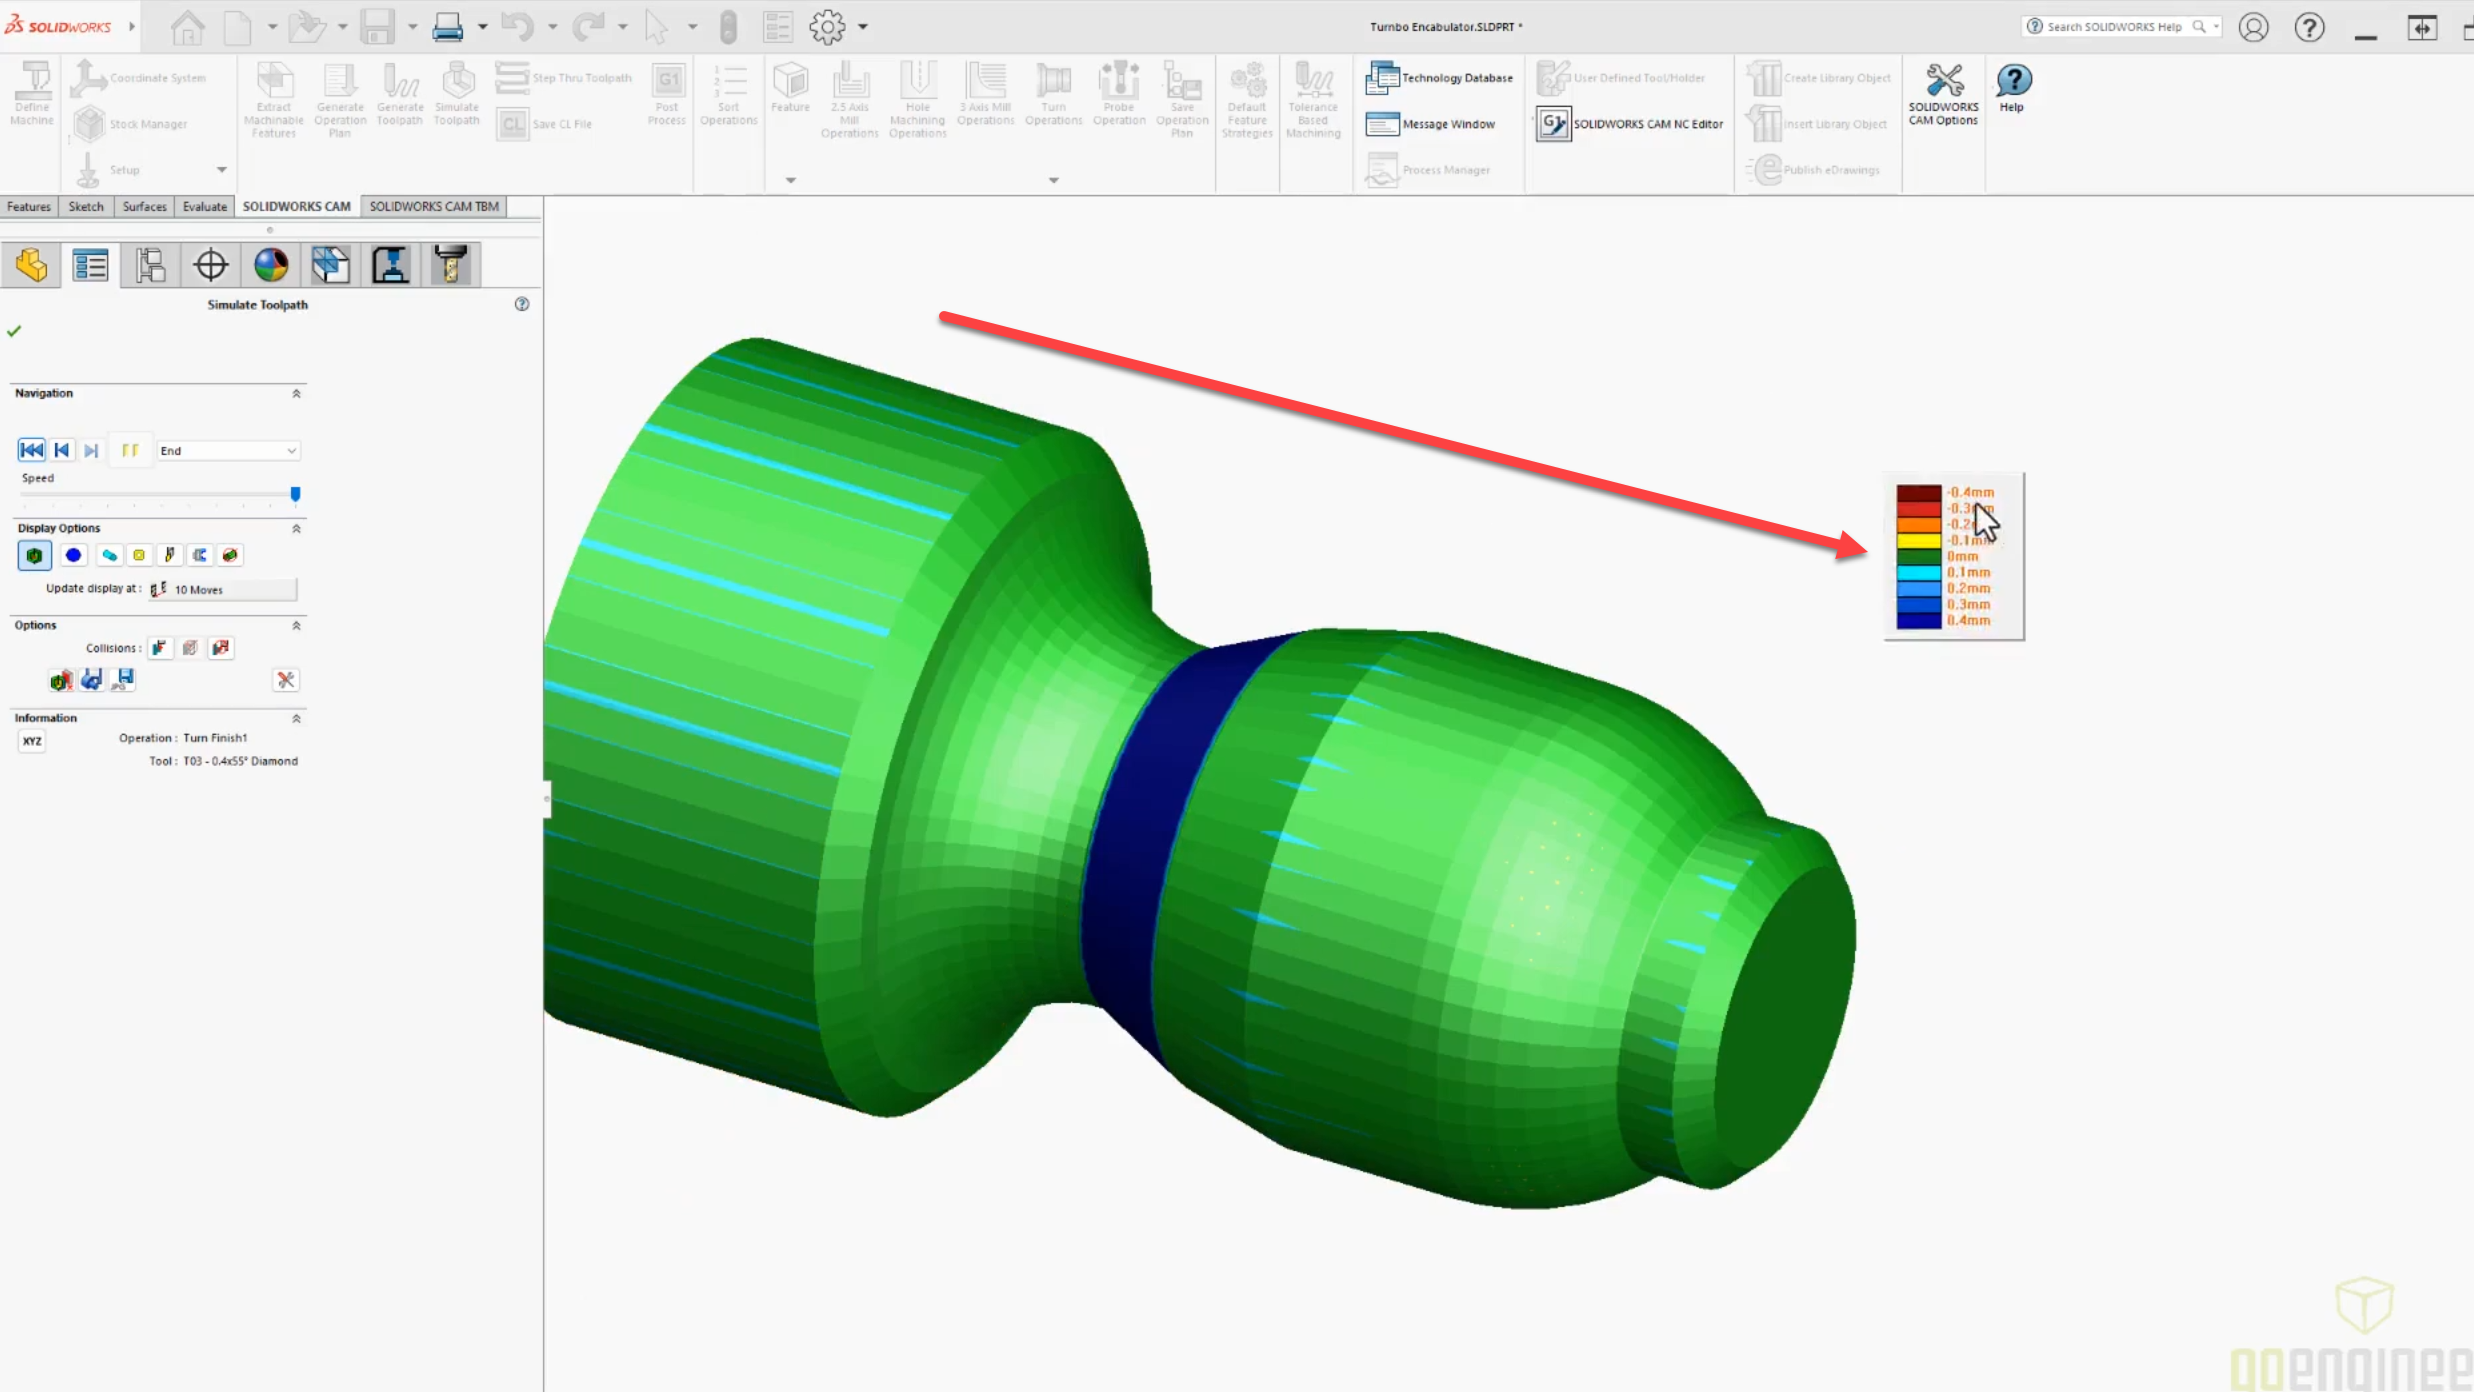Toggle stock display option button
The image size is (2474, 1392).
pyautogui.click(x=34, y=555)
